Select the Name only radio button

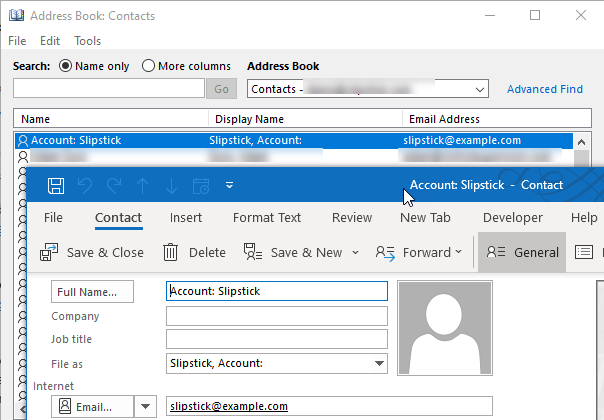pos(65,66)
